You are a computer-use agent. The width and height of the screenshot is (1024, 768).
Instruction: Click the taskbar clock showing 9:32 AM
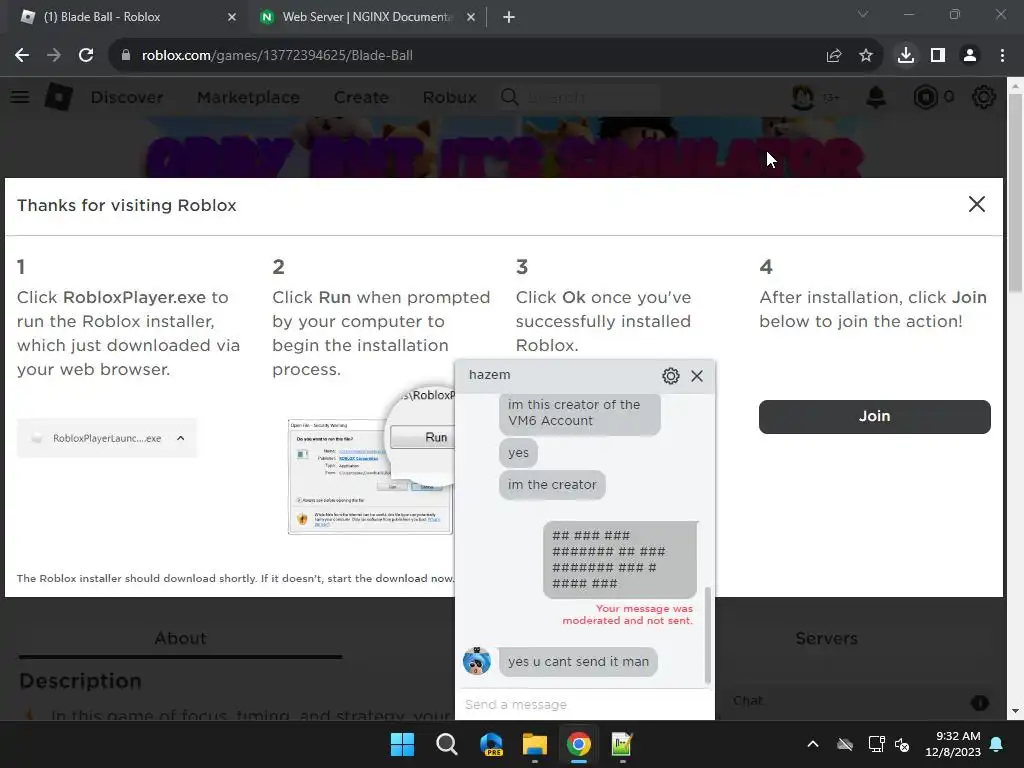click(952, 744)
